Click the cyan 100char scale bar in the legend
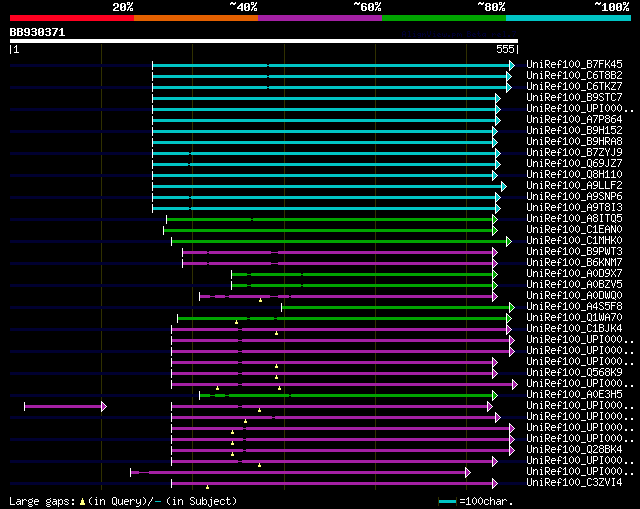 447,502
